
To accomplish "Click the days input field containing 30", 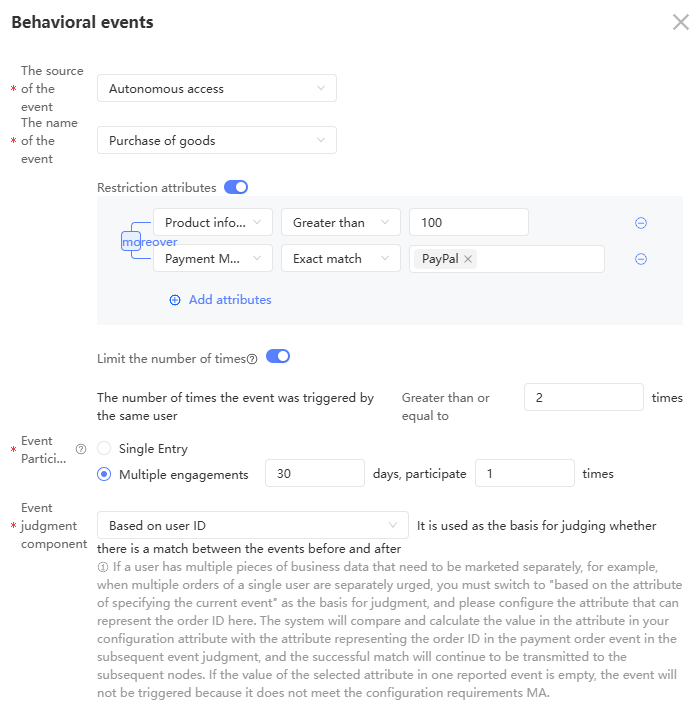I will point(314,473).
